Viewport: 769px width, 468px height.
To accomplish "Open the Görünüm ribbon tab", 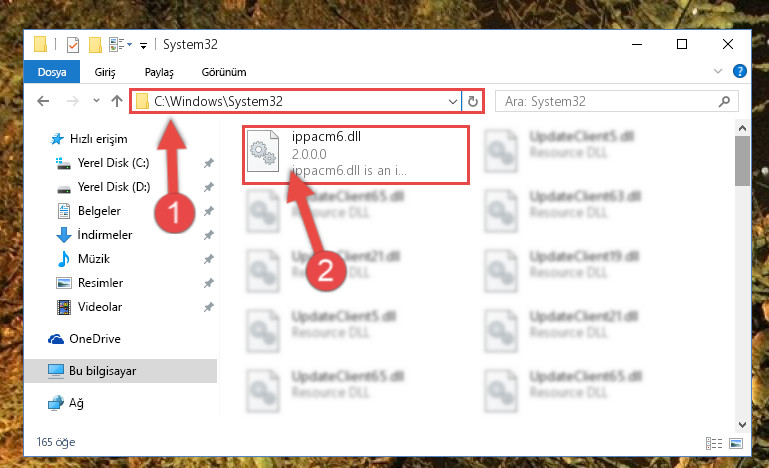I will click(x=224, y=72).
